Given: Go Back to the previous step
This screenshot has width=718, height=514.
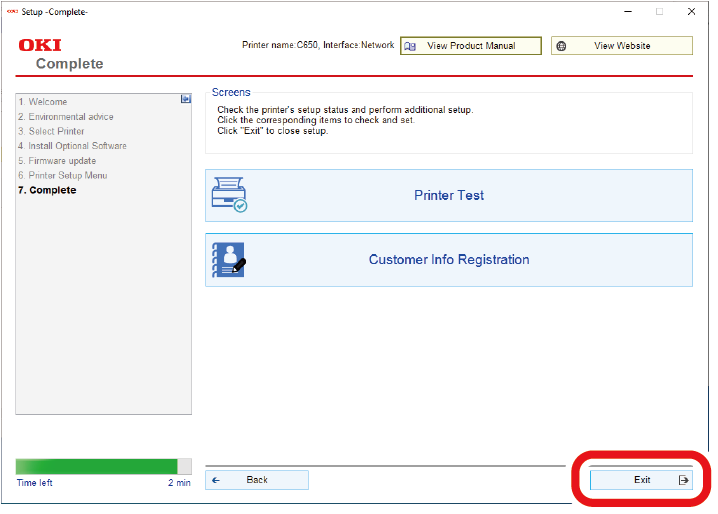Looking at the screenshot, I should tap(257, 480).
